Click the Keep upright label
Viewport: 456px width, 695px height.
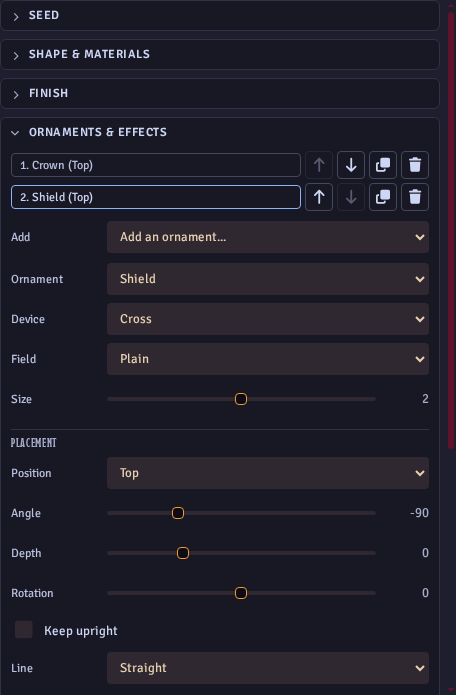pyautogui.click(x=81, y=631)
